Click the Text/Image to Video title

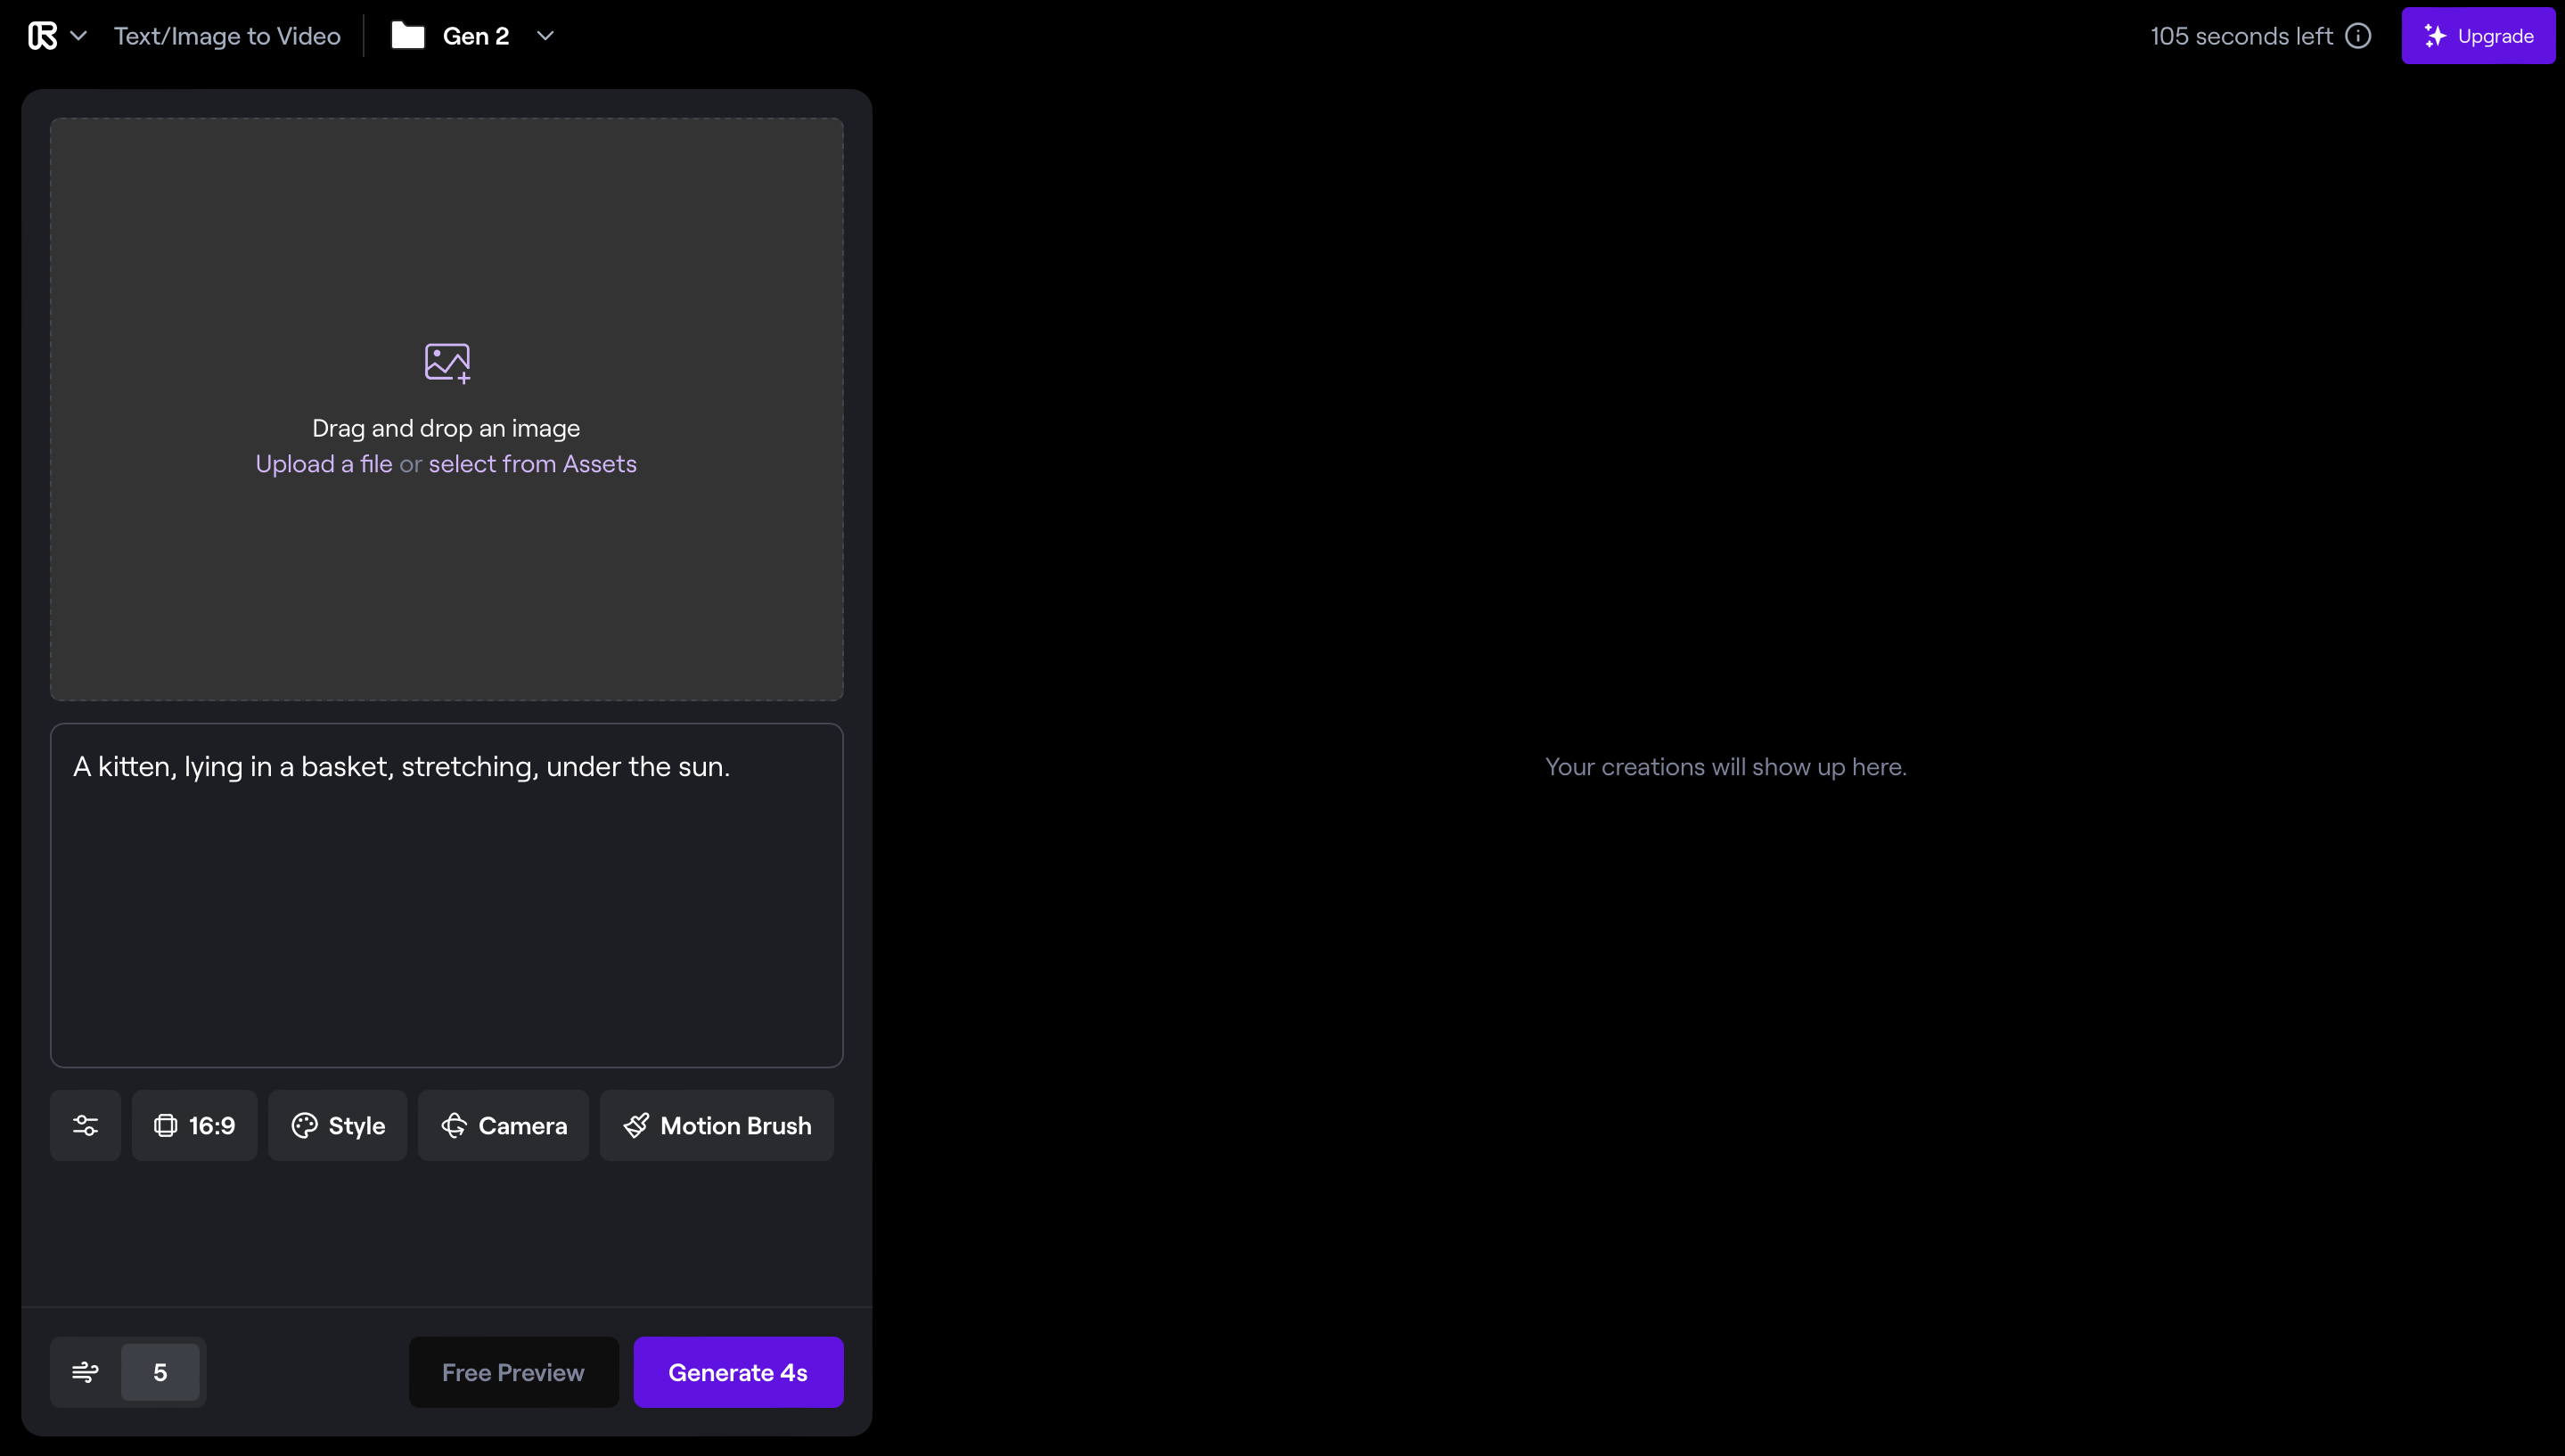tap(227, 36)
